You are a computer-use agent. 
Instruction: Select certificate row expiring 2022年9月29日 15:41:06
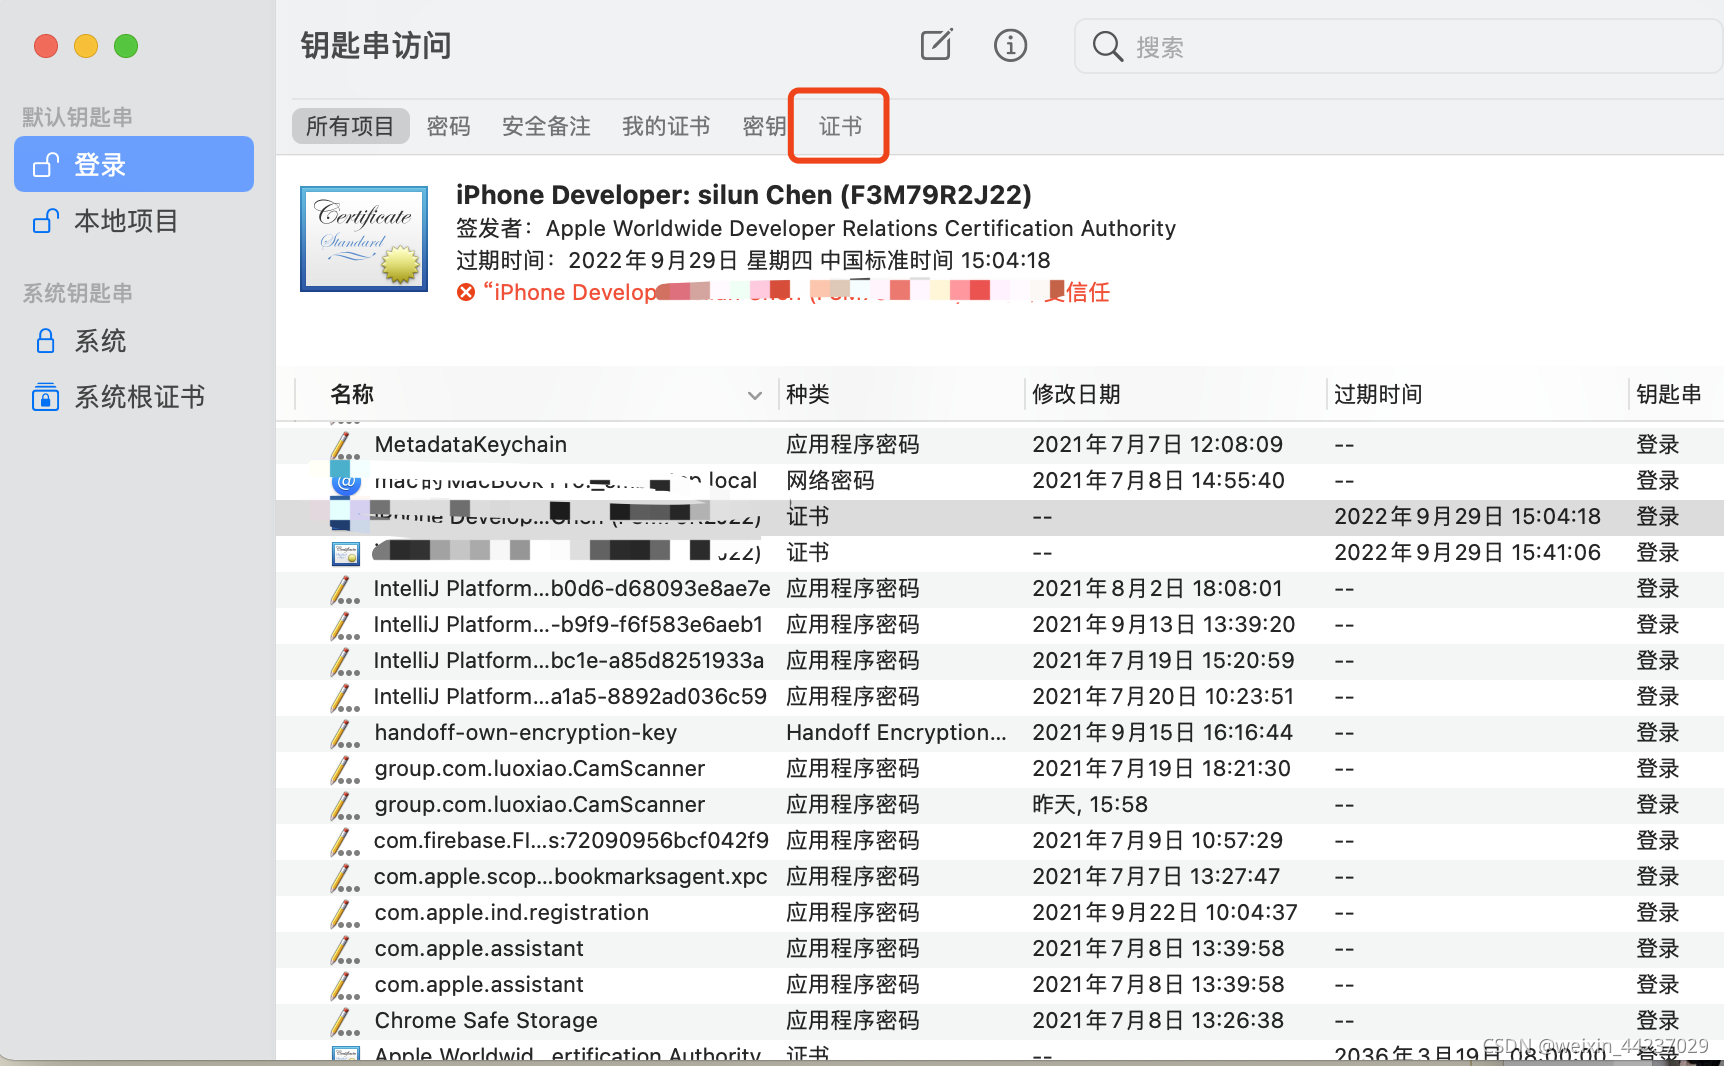1000,552
